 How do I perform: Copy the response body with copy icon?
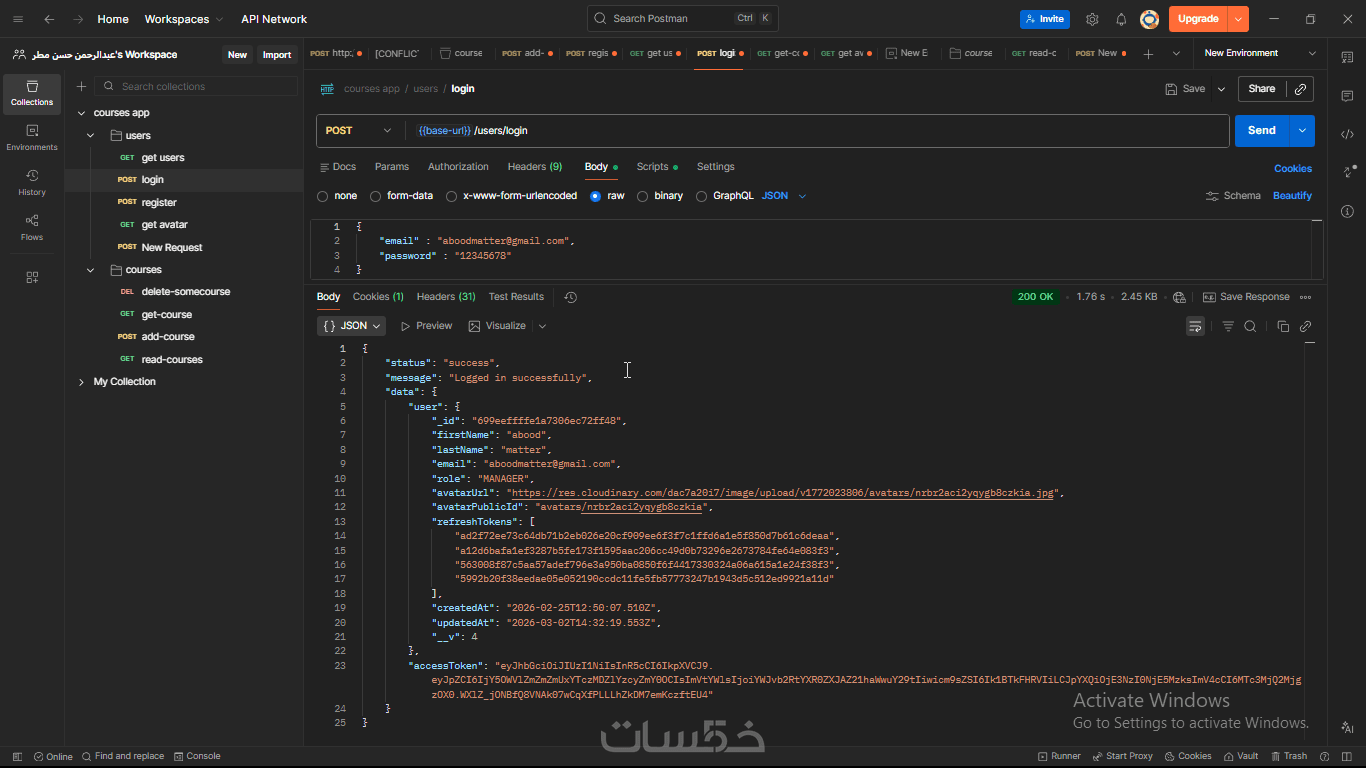point(1283,326)
